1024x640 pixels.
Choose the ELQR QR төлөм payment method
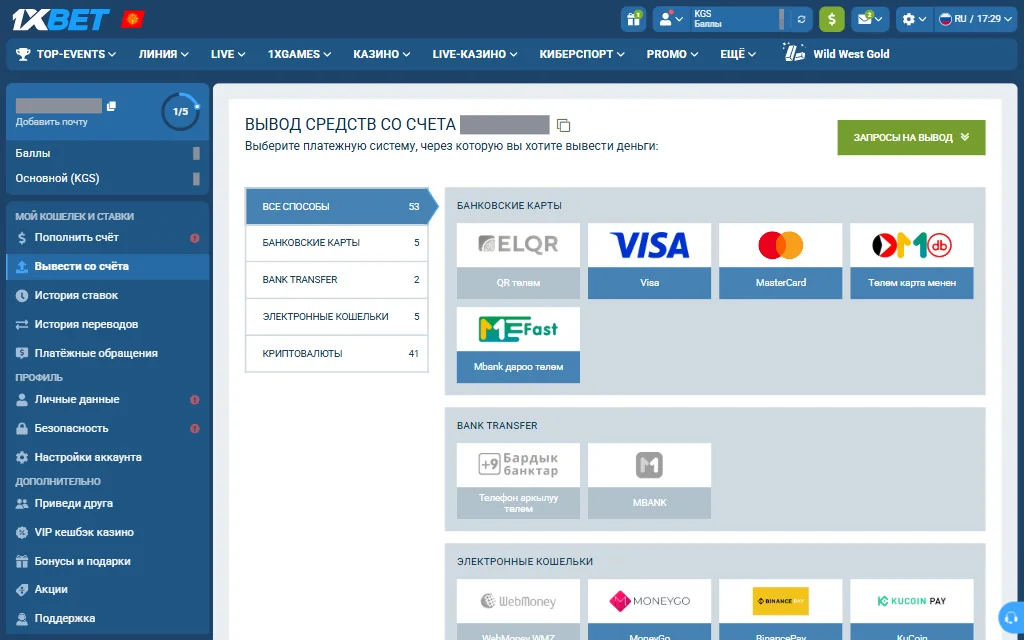click(518, 261)
